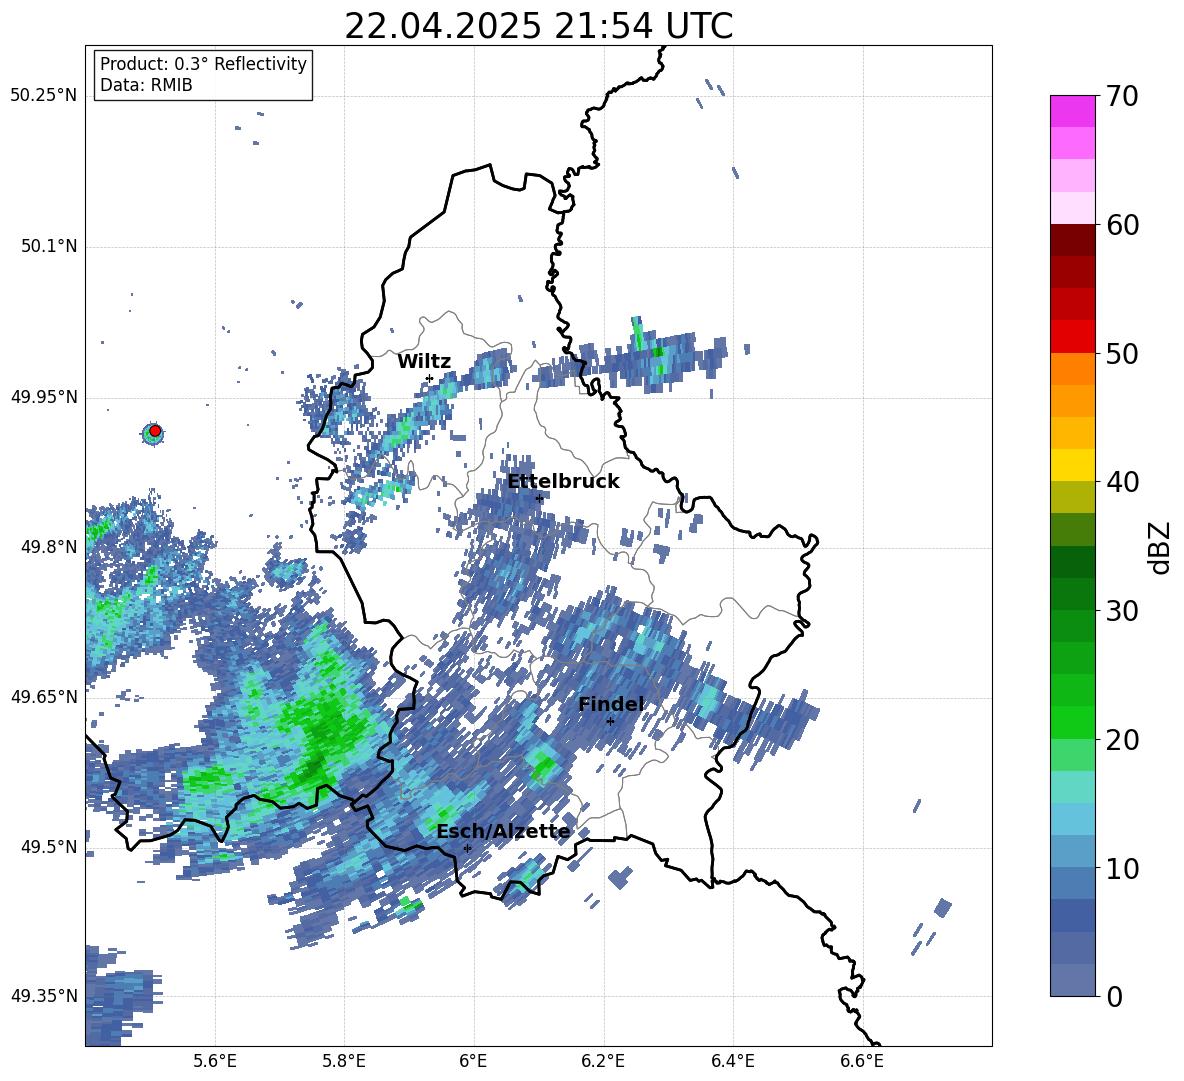Click the 6.4°E longitude label
The height and width of the screenshot is (1081, 1184).
coord(732,1062)
